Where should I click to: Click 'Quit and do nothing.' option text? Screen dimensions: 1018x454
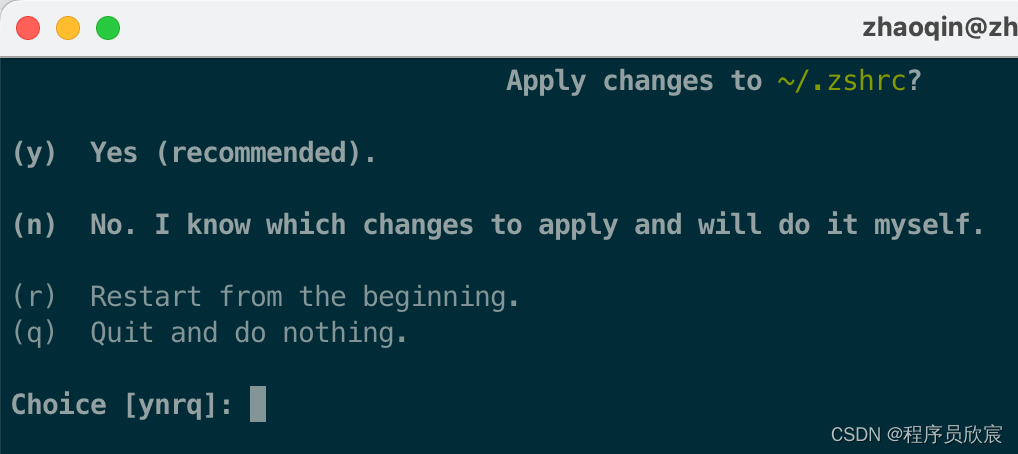(249, 333)
